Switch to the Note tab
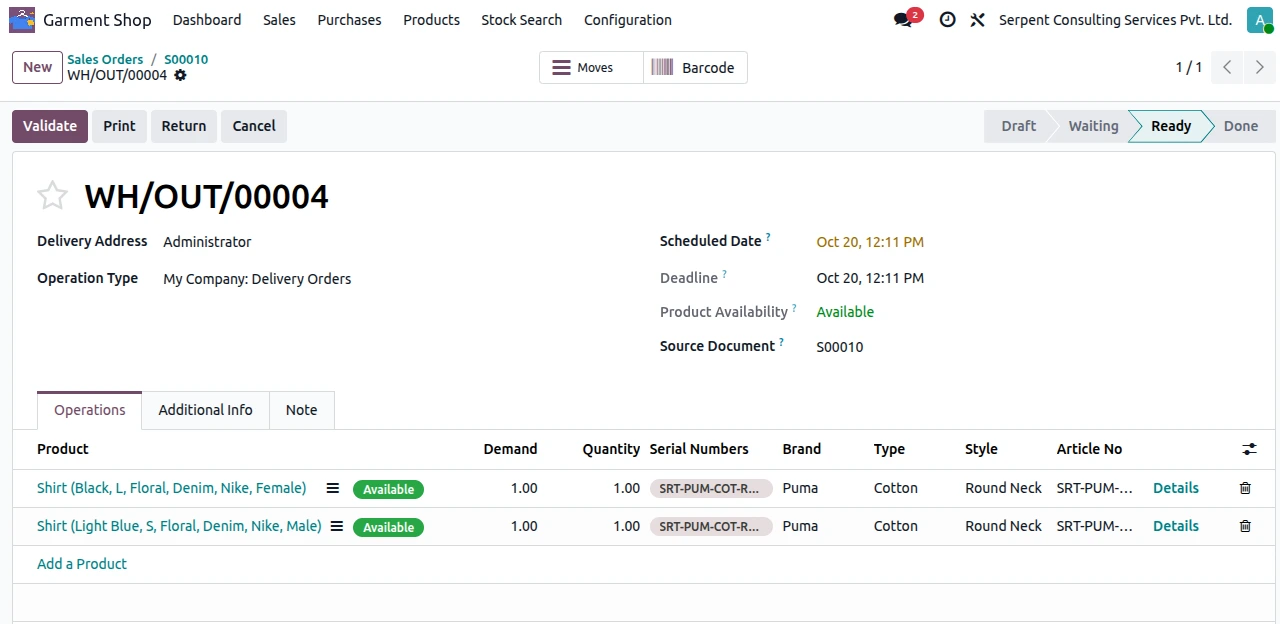Viewport: 1280px width, 624px height. [x=302, y=410]
